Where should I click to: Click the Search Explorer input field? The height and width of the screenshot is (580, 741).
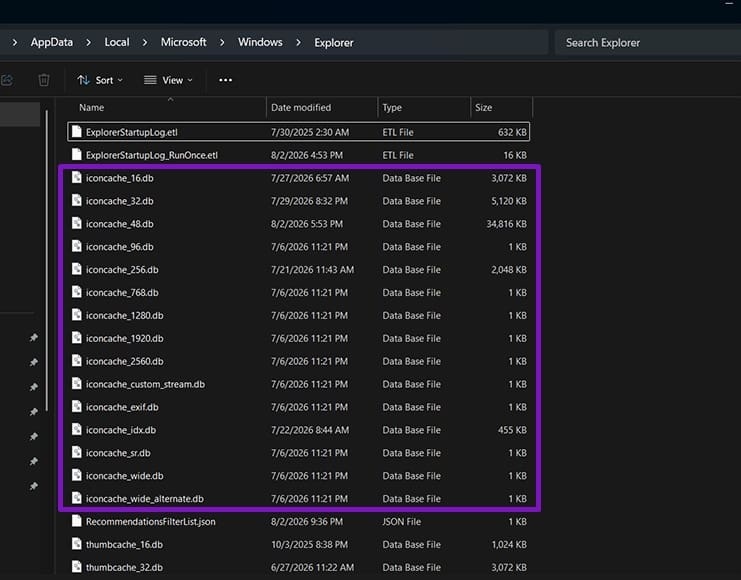coord(648,43)
